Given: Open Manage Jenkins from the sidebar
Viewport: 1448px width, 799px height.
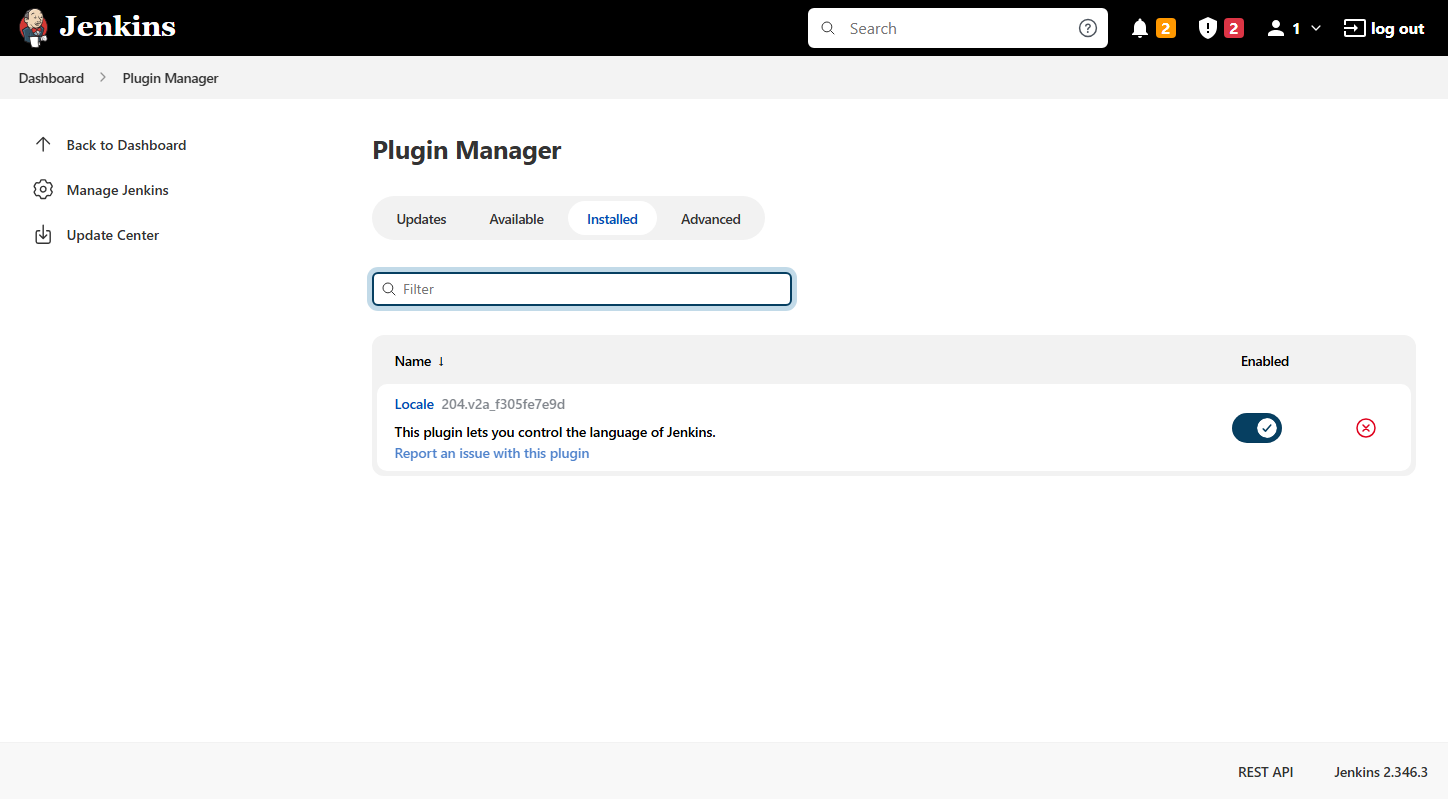Looking at the screenshot, I should pos(117,190).
